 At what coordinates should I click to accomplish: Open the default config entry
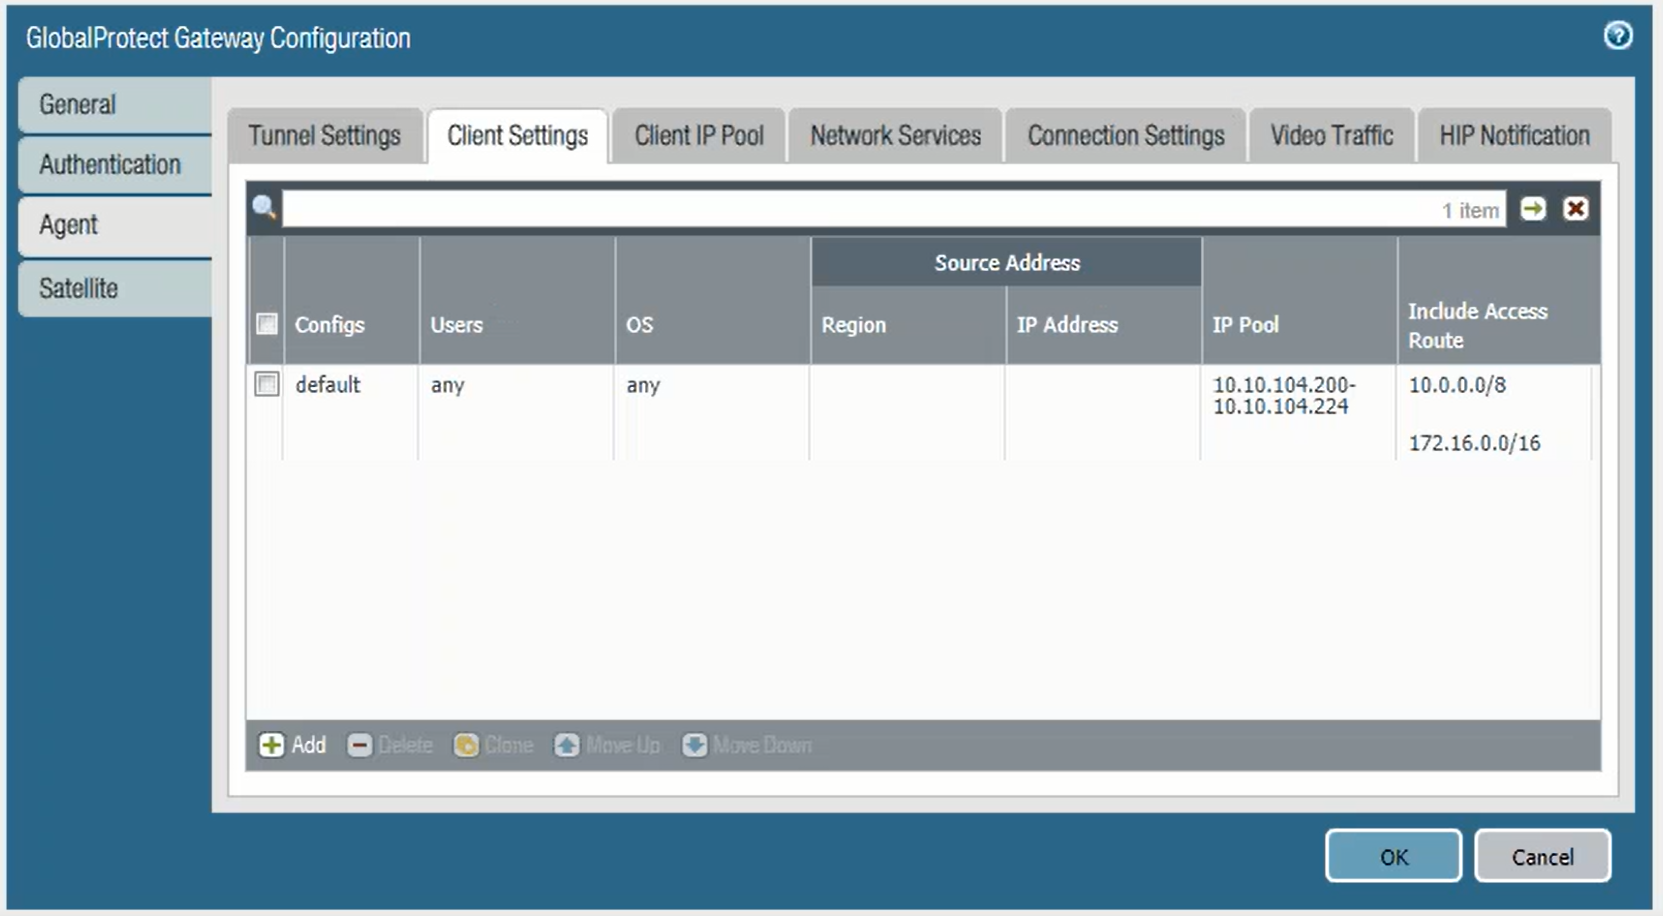coord(327,385)
